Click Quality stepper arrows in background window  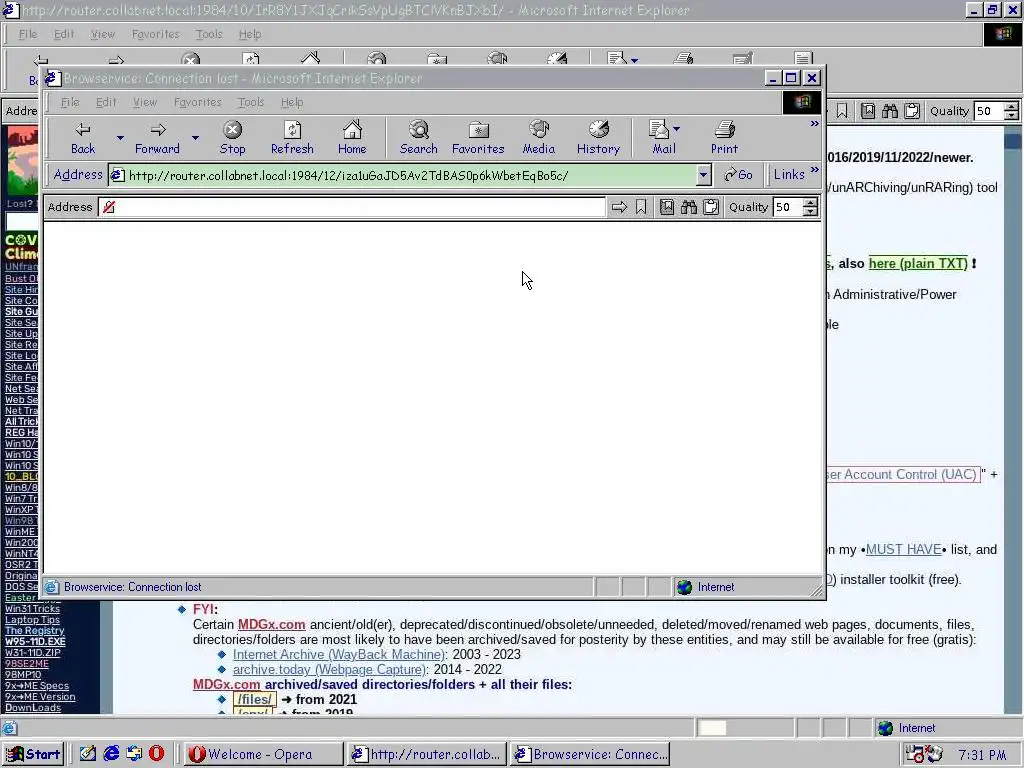(1011, 111)
